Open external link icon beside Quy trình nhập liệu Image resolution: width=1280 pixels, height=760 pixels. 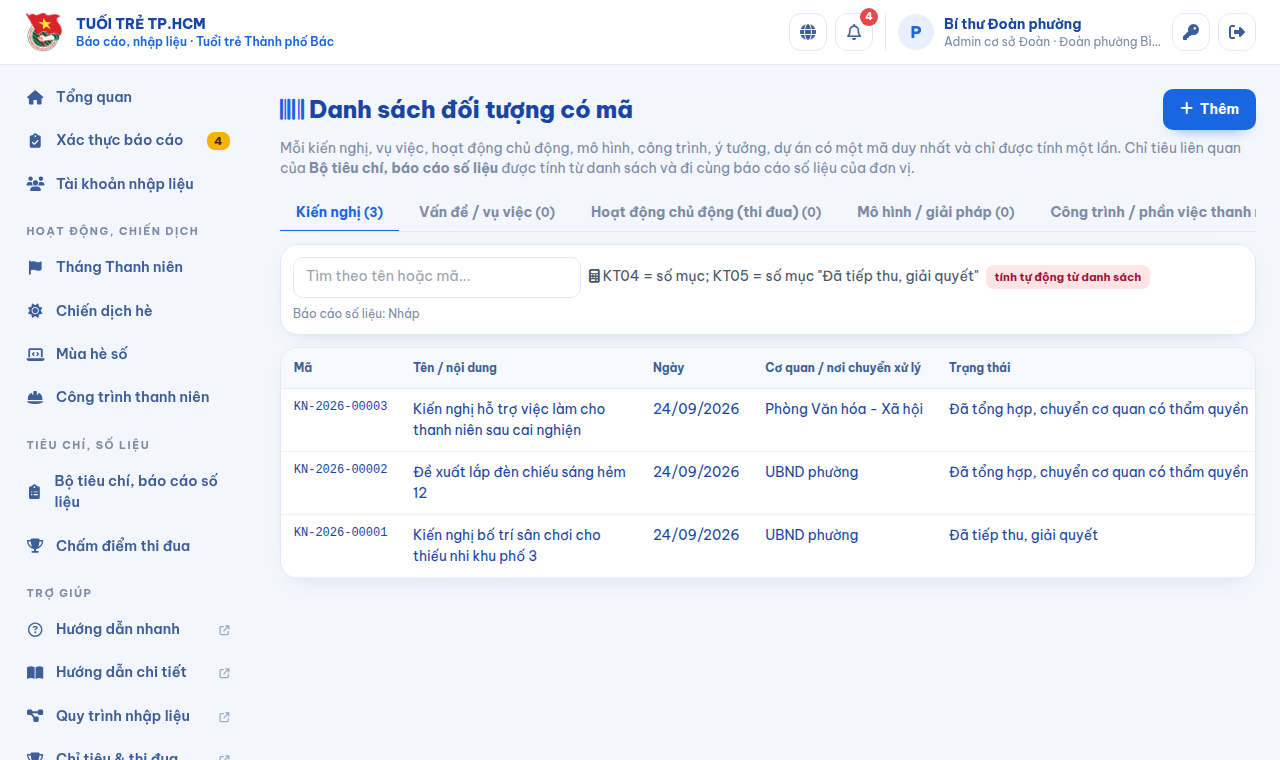click(224, 717)
